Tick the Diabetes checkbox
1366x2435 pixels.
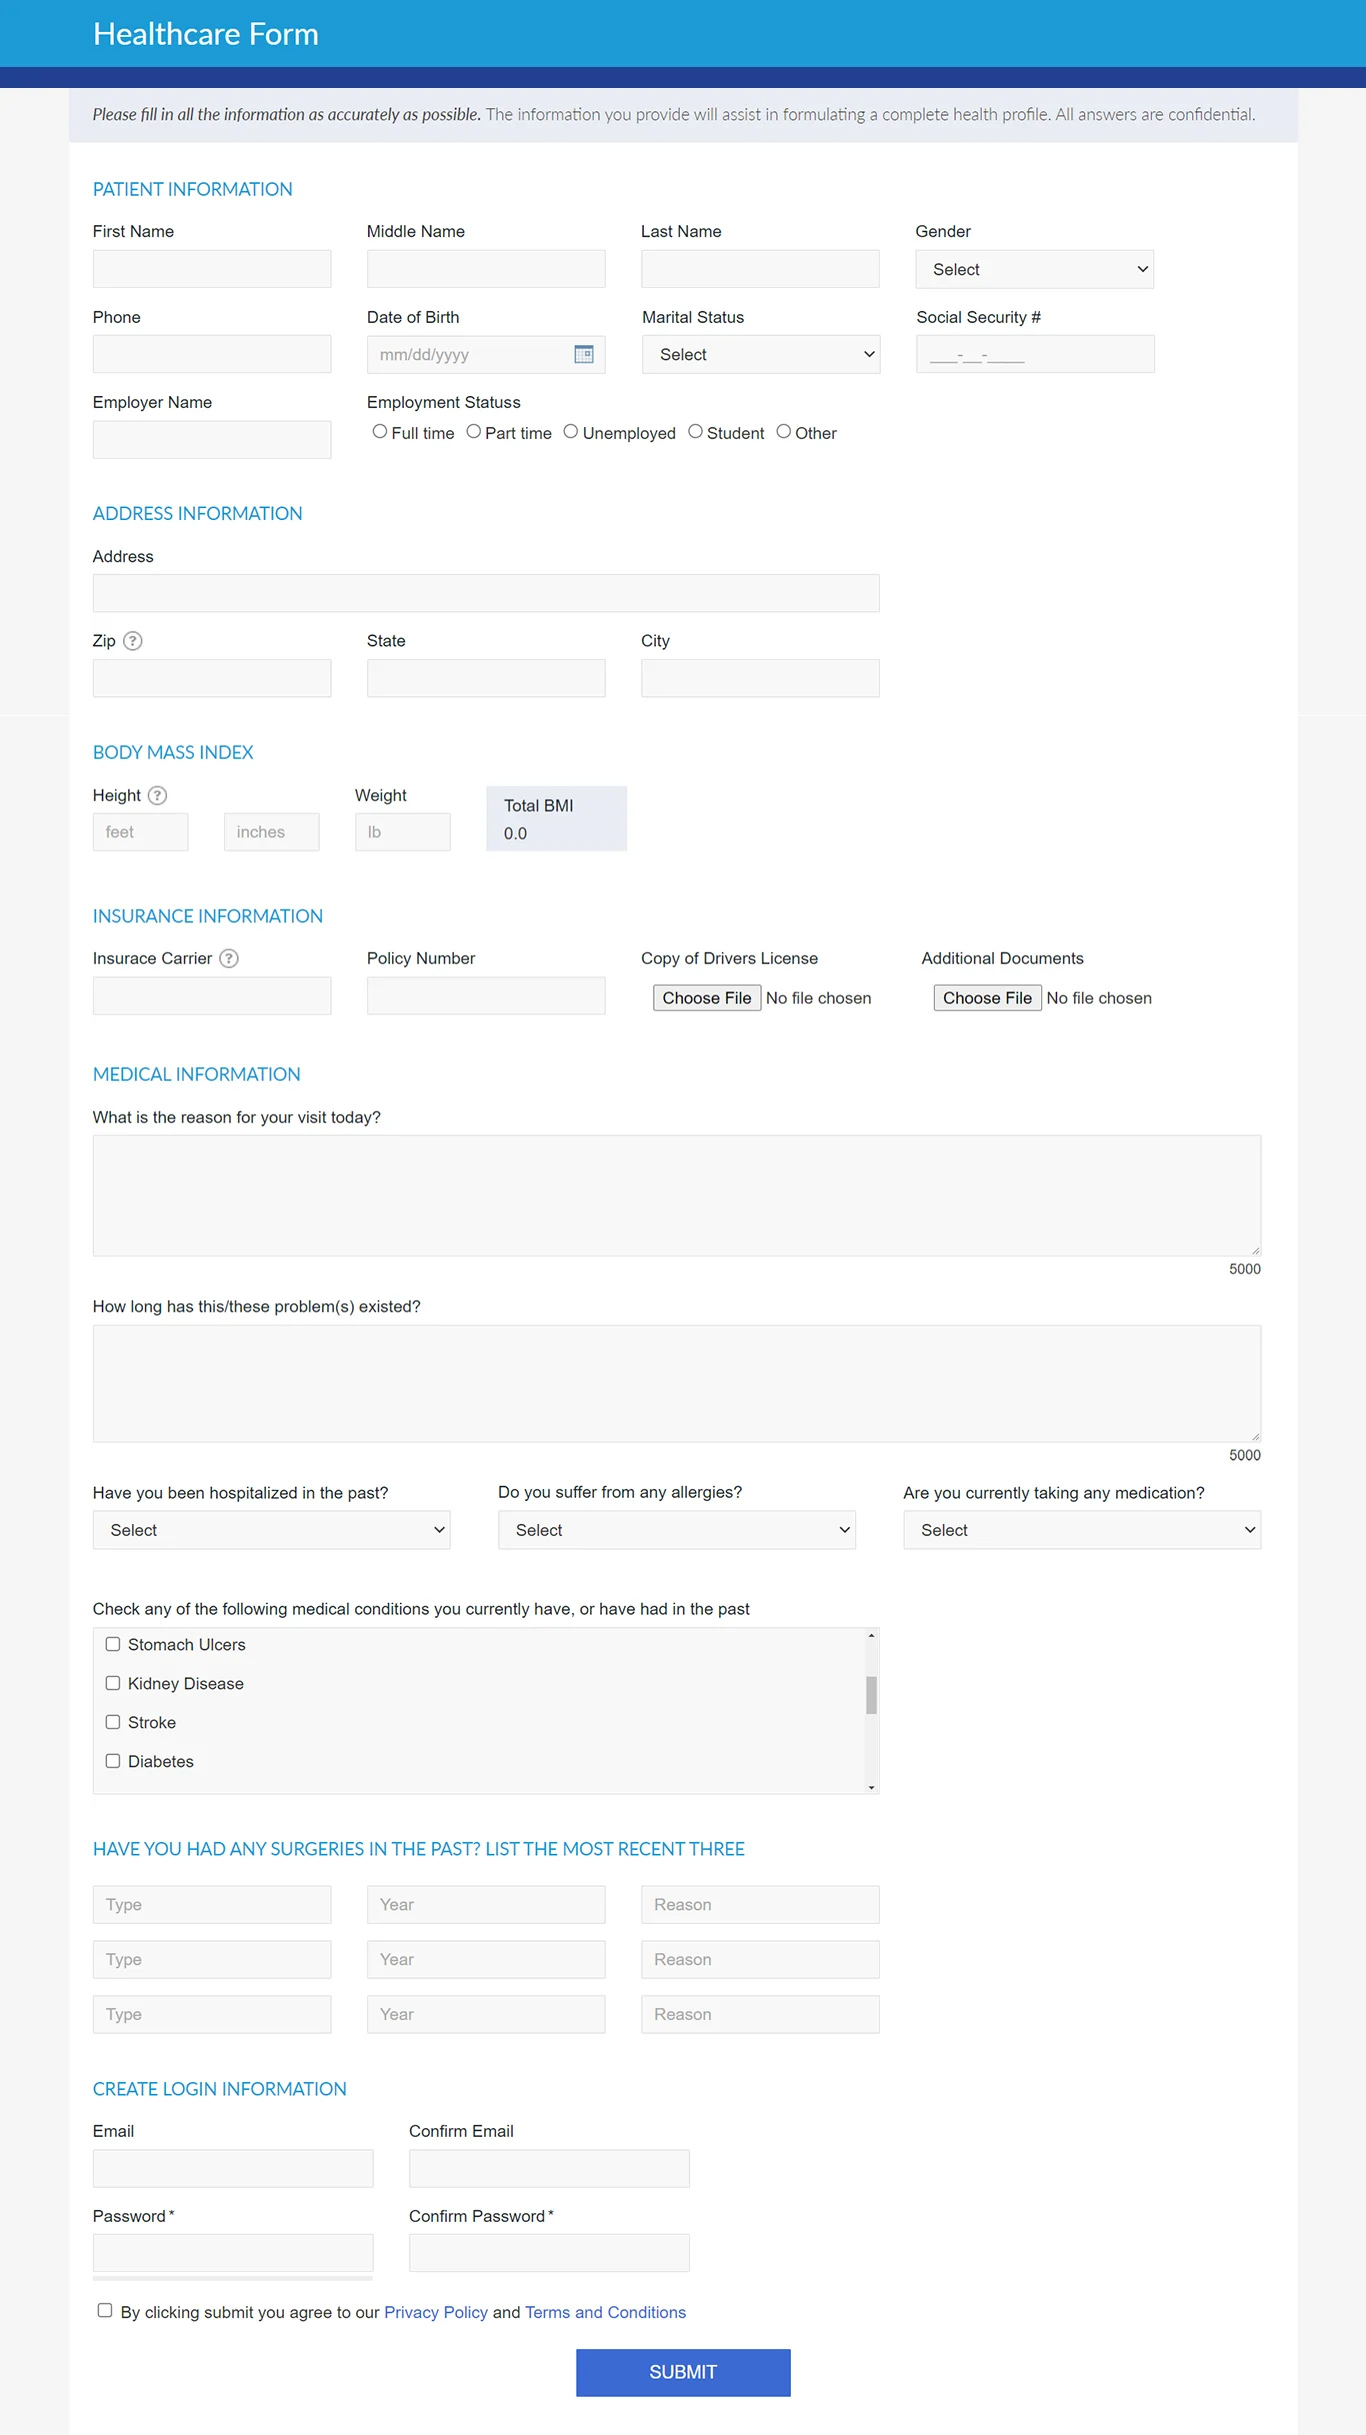click(113, 1761)
